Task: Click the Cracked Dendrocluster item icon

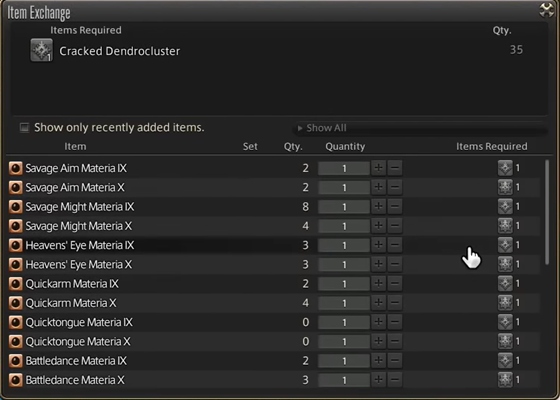Action: [41, 50]
